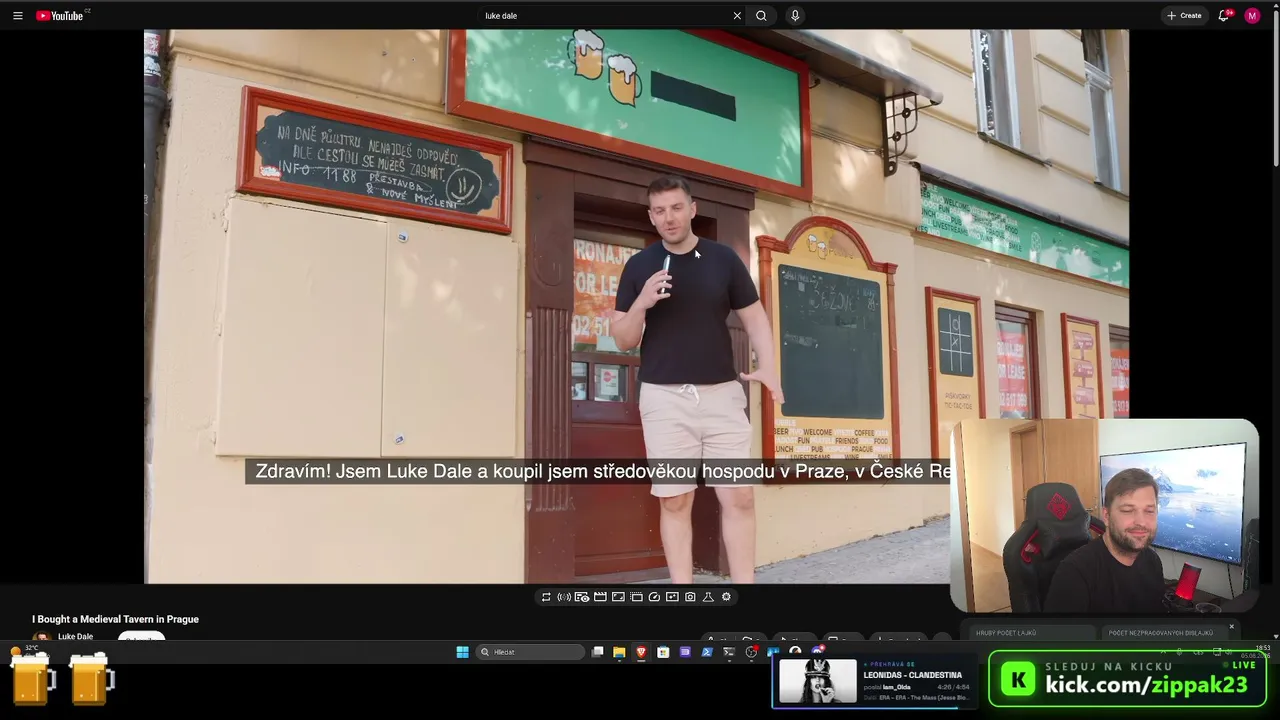Open the playback speed gauge icon

coord(654,597)
